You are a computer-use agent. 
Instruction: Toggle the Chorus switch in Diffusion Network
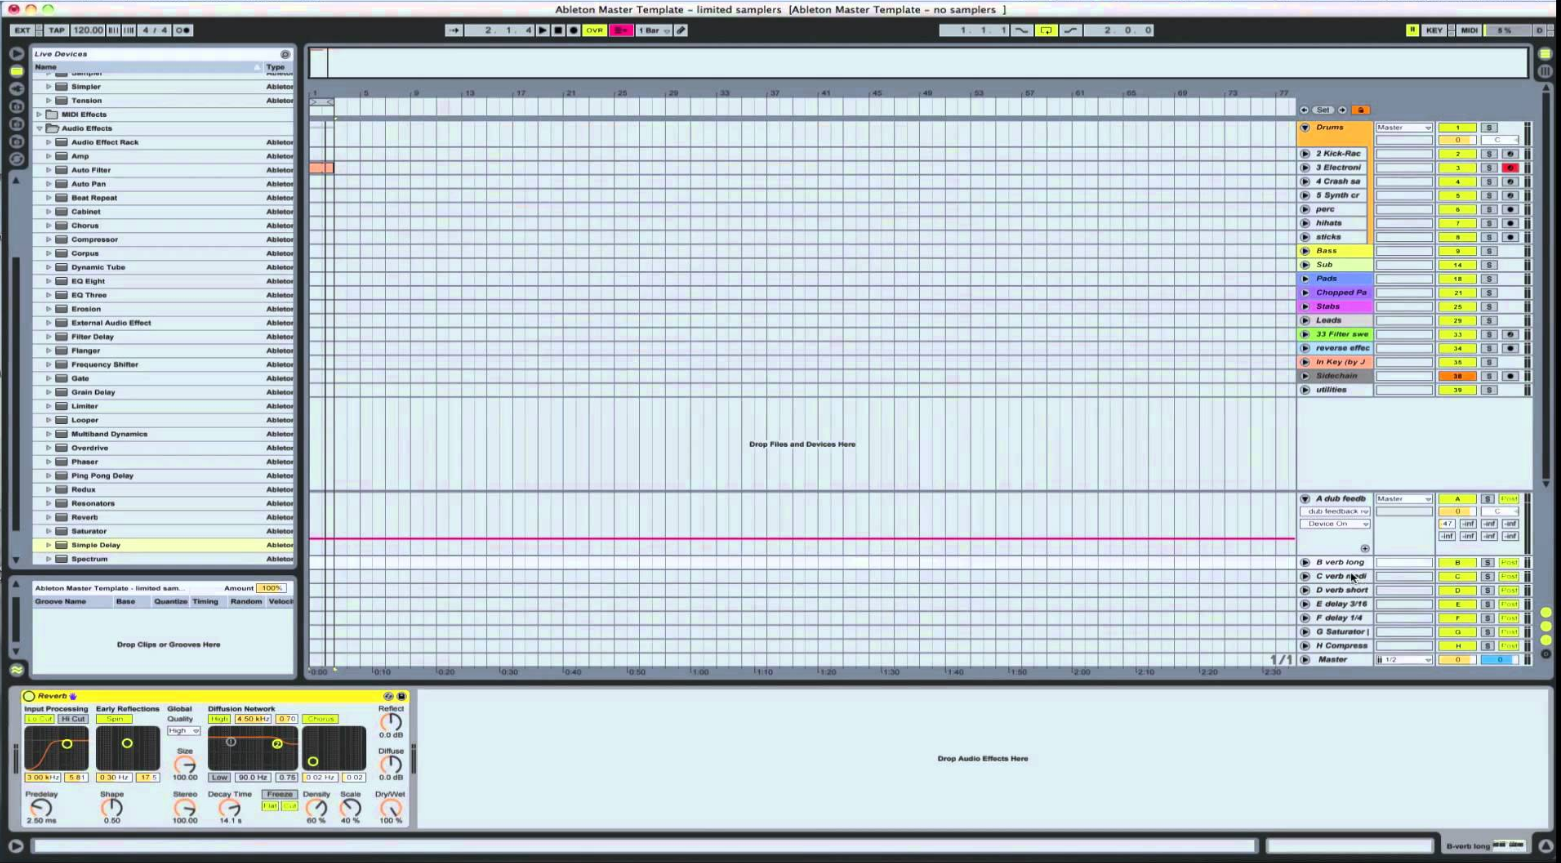pyautogui.click(x=320, y=719)
